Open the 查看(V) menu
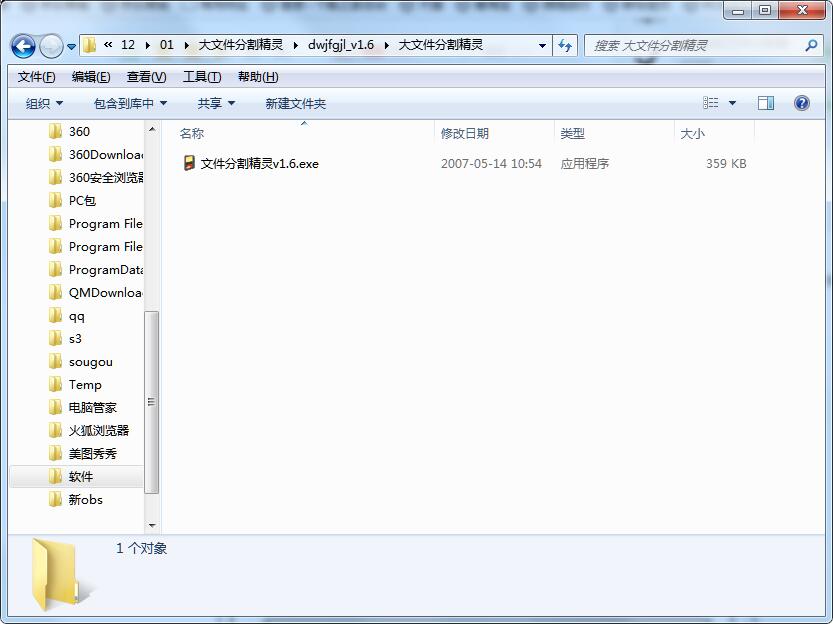Screen dimensions: 833x624 146,77
